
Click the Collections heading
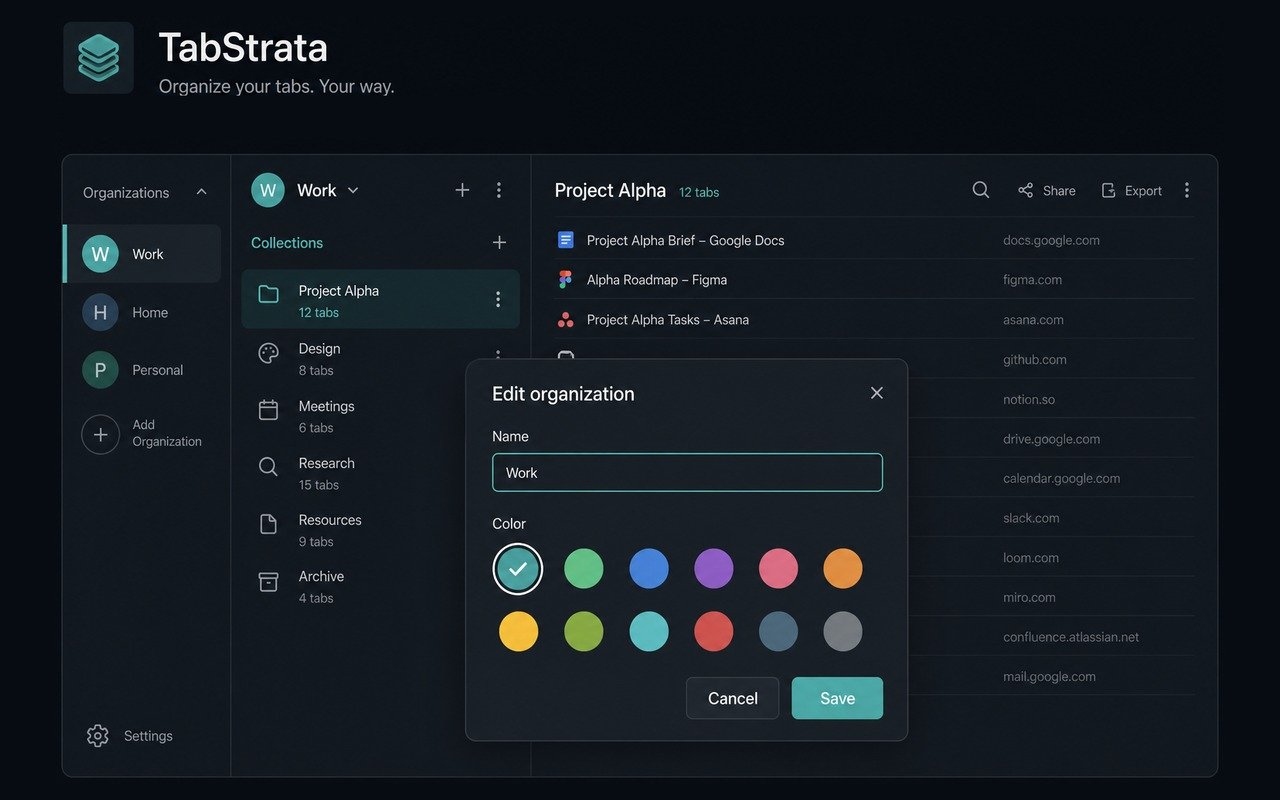(x=287, y=243)
